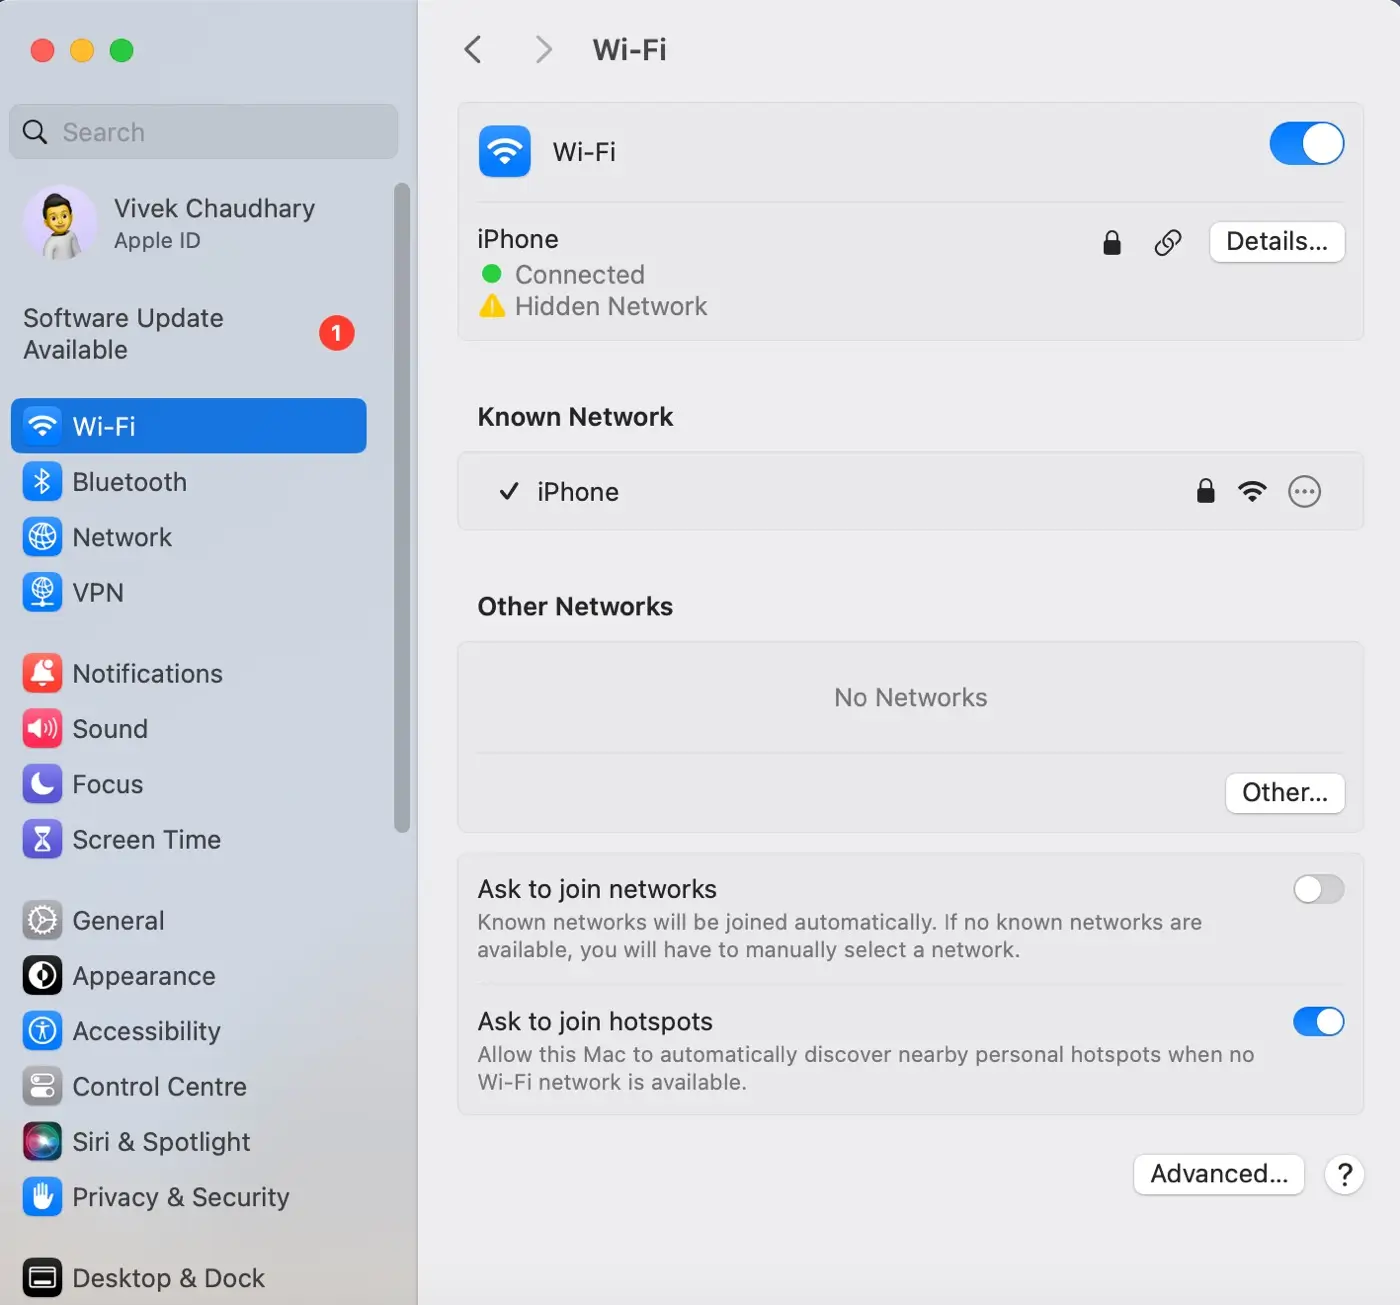Select Network in the sidebar
1400x1305 pixels.
tap(189, 537)
